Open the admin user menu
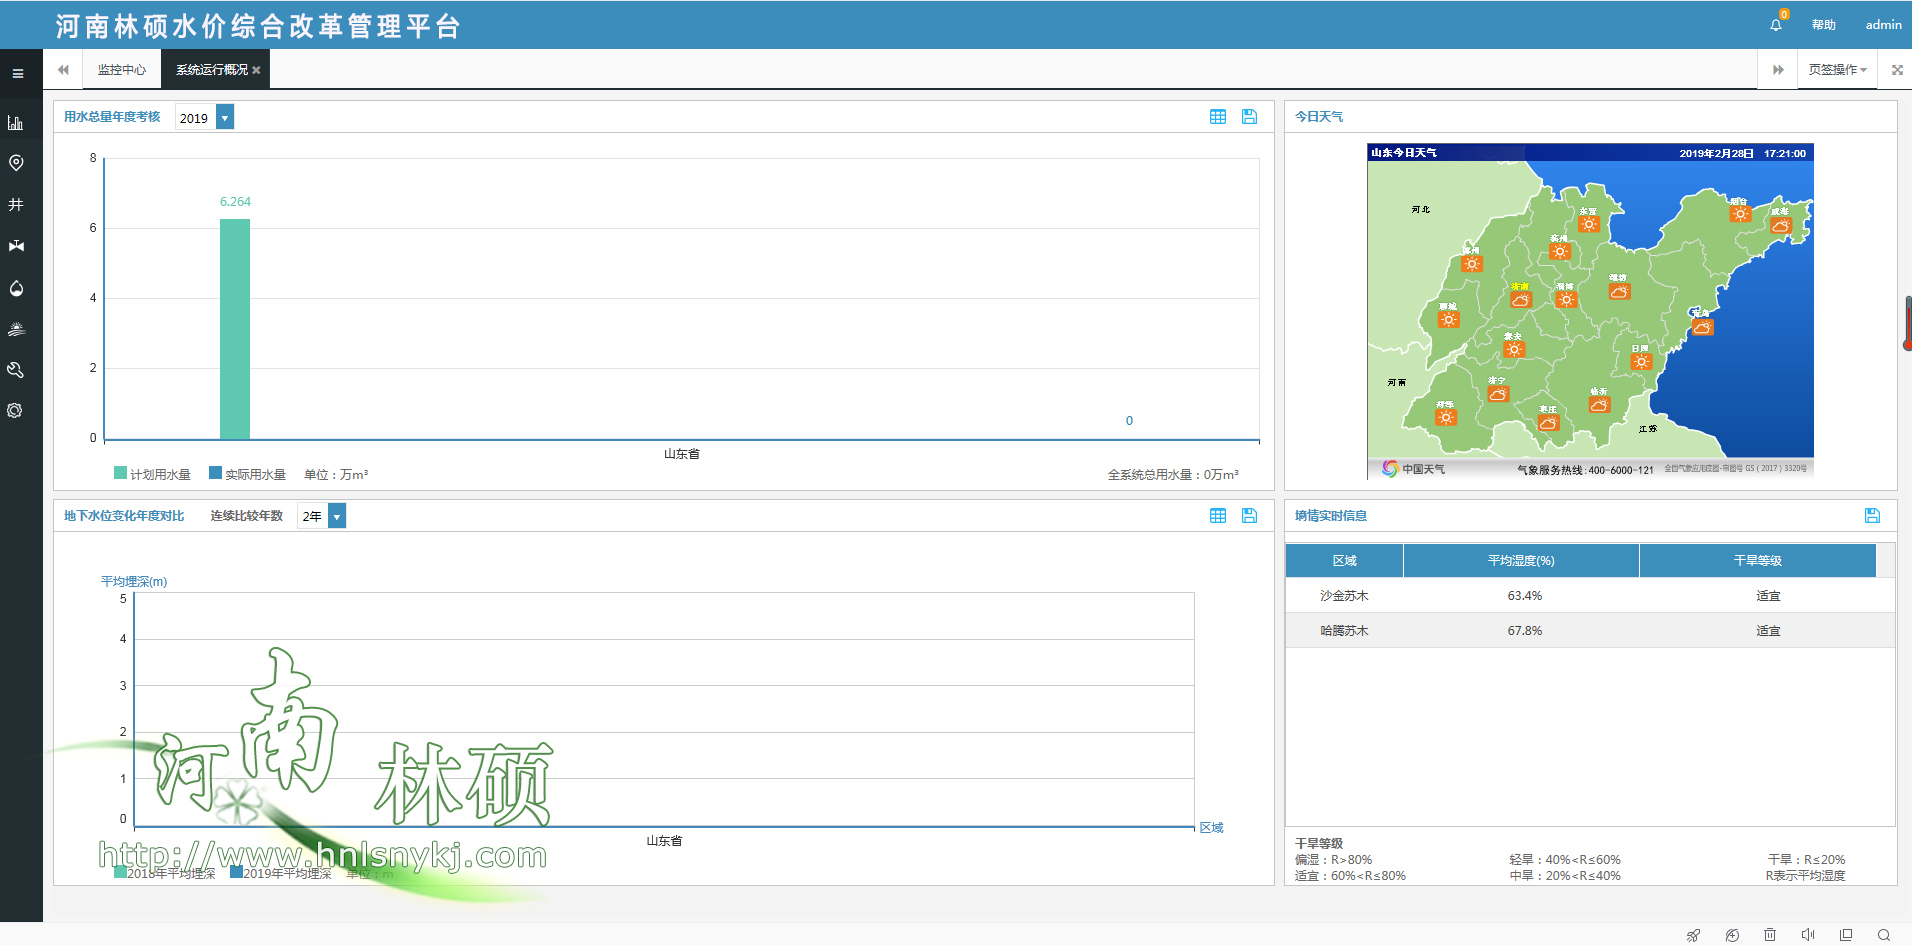 [x=1883, y=25]
